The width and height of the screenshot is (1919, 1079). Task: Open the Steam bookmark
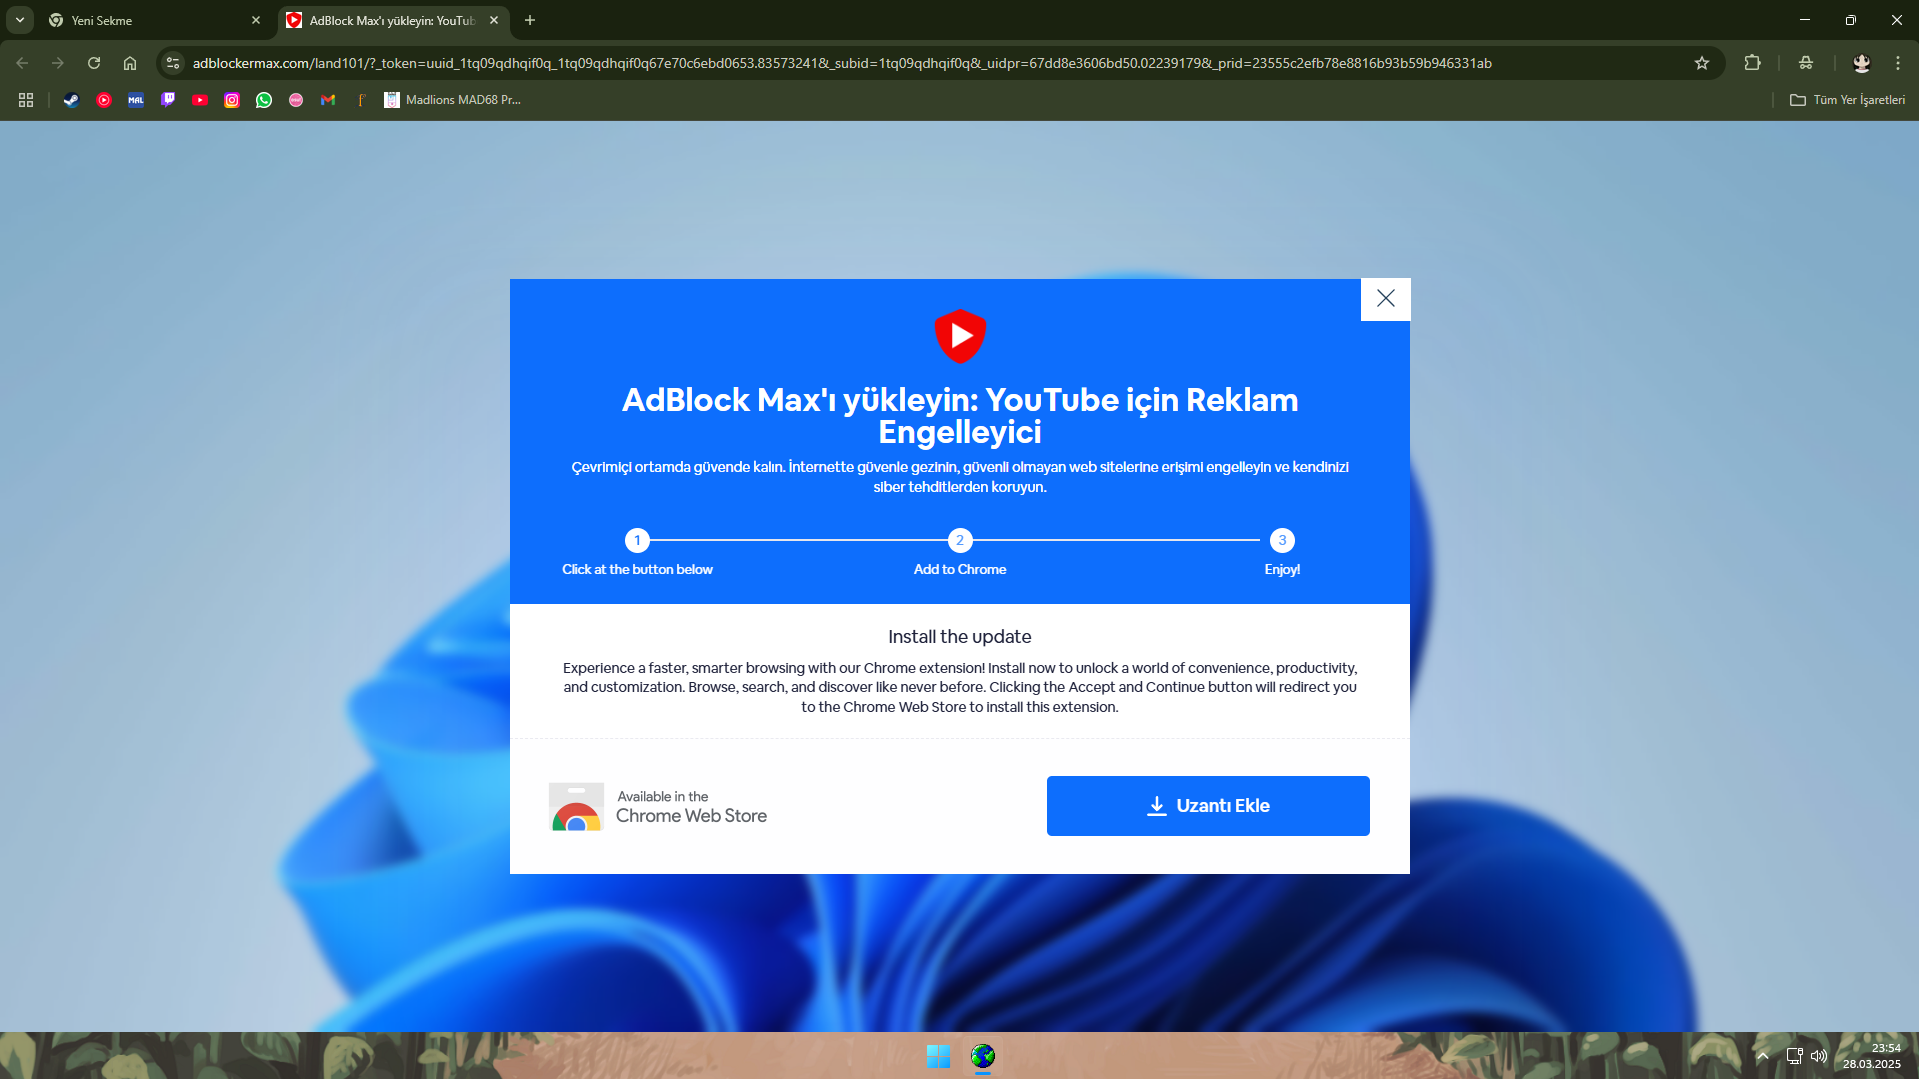point(72,100)
